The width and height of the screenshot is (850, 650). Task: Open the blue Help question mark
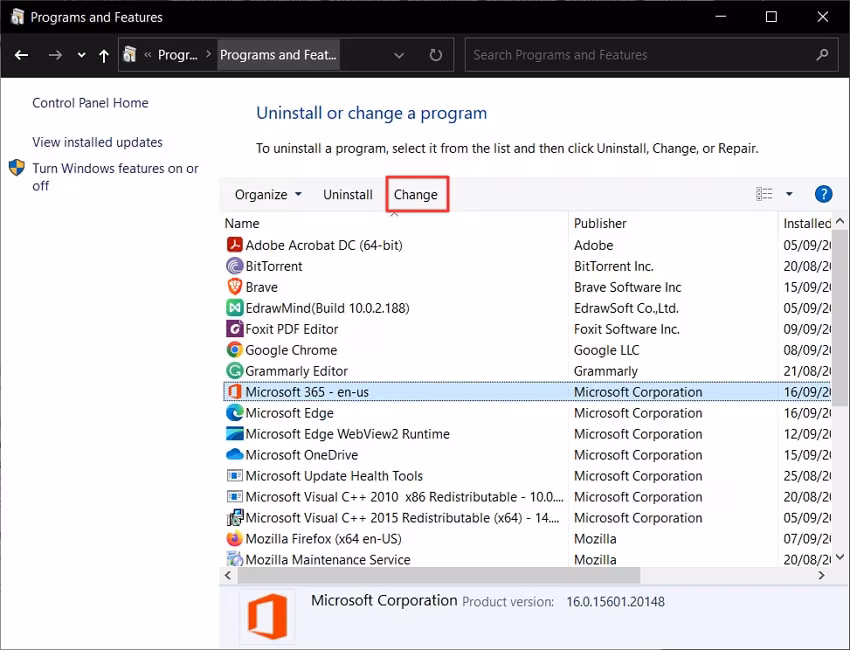click(823, 194)
